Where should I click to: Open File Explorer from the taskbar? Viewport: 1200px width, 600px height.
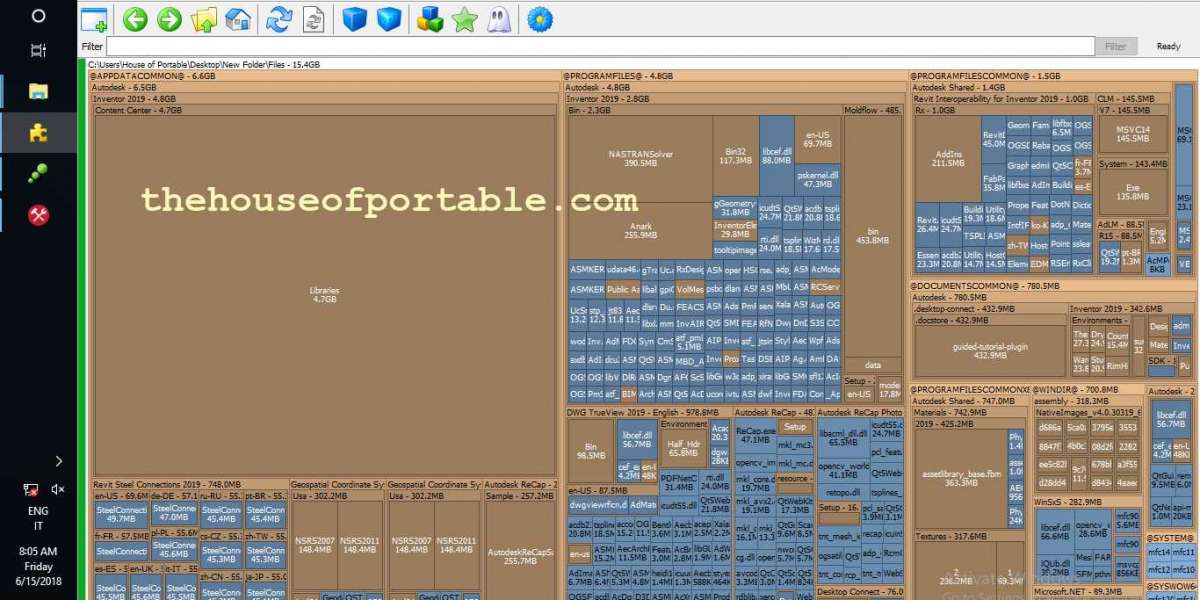(x=38, y=91)
